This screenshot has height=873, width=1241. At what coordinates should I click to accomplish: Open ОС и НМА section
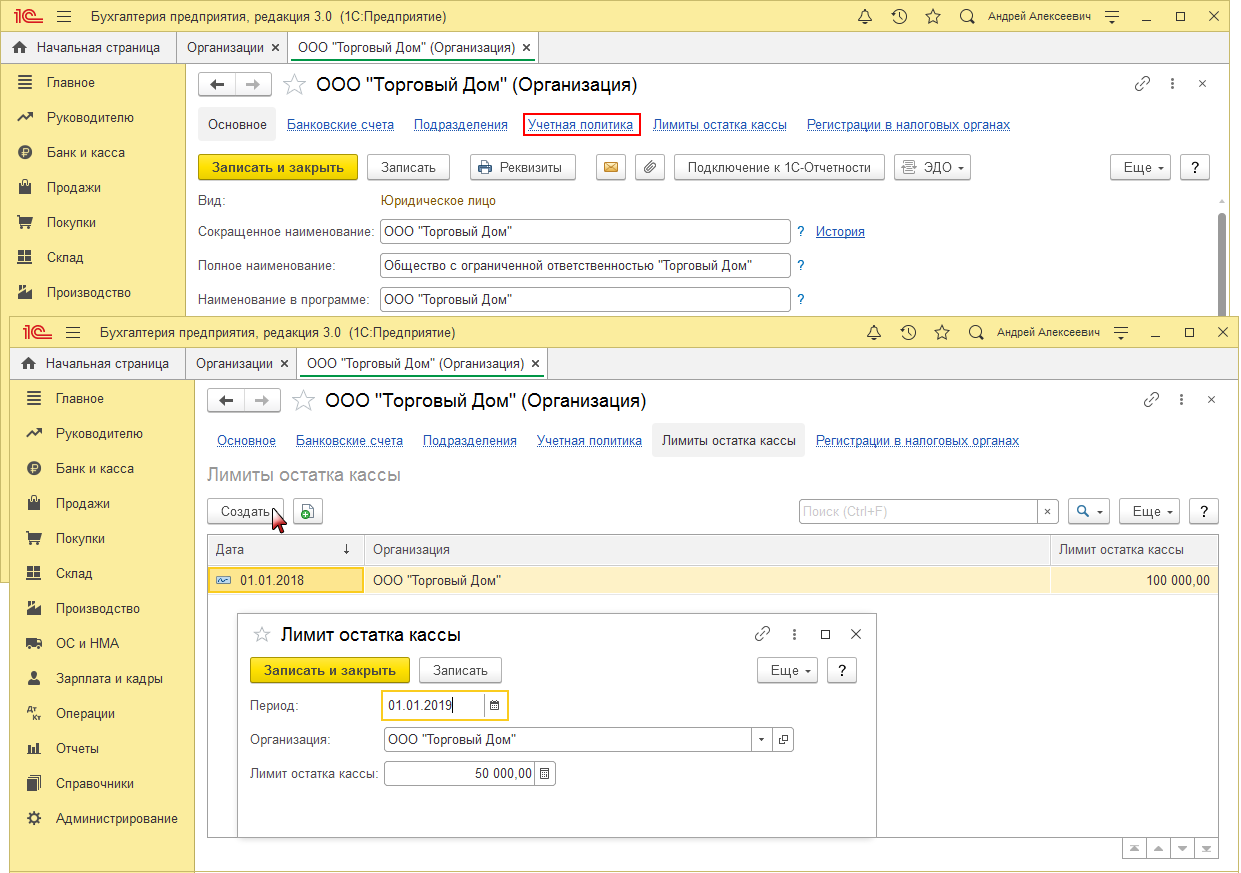[87, 643]
